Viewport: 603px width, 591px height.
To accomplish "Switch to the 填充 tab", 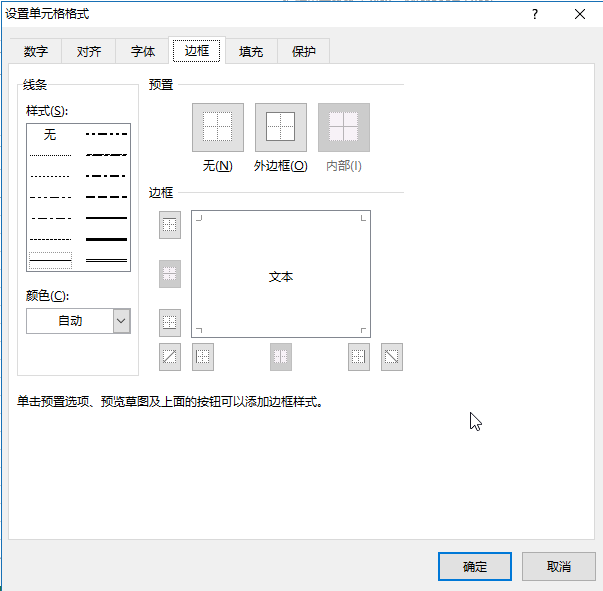I will click(x=251, y=52).
